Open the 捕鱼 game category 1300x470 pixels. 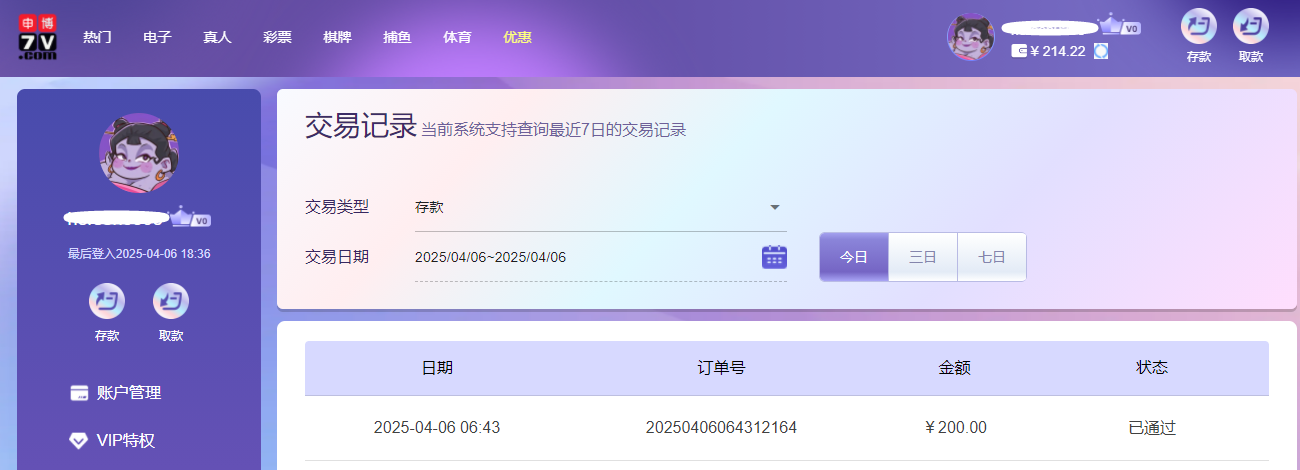(397, 37)
